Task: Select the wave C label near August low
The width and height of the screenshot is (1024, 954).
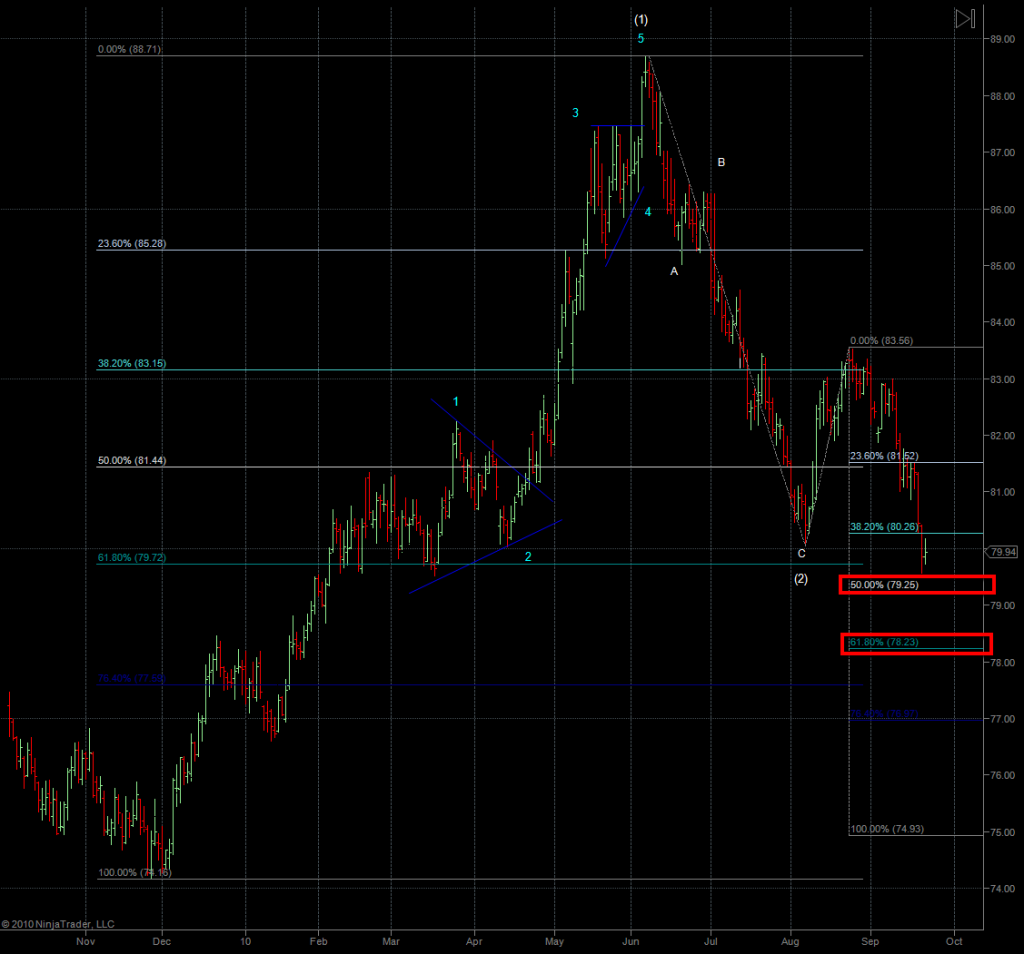Action: tap(801, 553)
